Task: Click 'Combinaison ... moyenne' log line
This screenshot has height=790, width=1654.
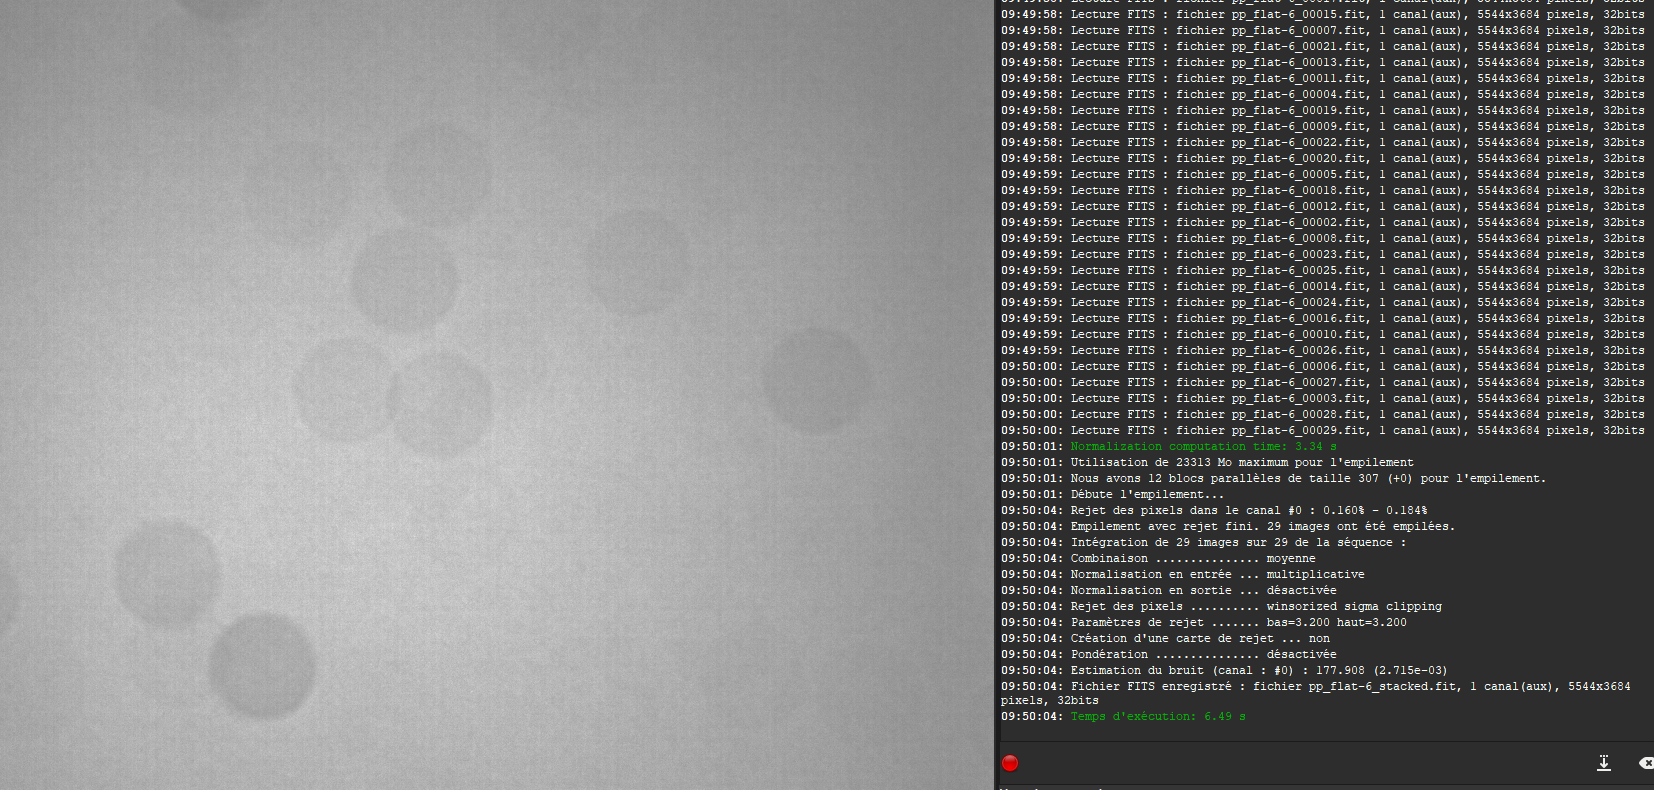Action: [1158, 558]
